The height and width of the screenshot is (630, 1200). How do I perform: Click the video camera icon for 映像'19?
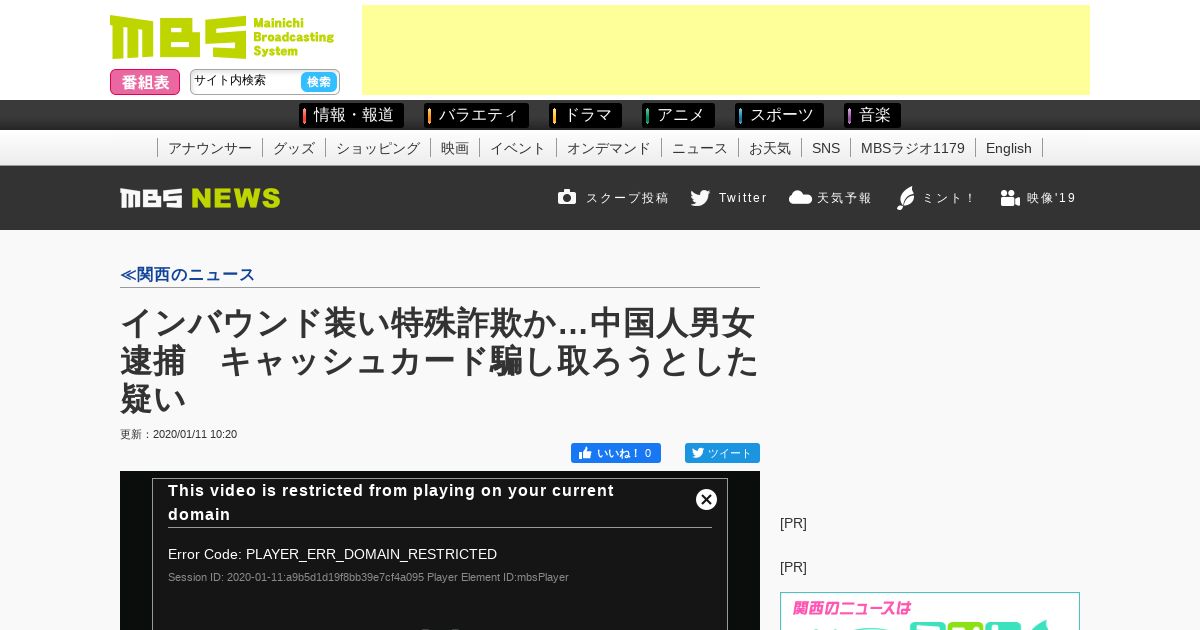tap(1010, 198)
